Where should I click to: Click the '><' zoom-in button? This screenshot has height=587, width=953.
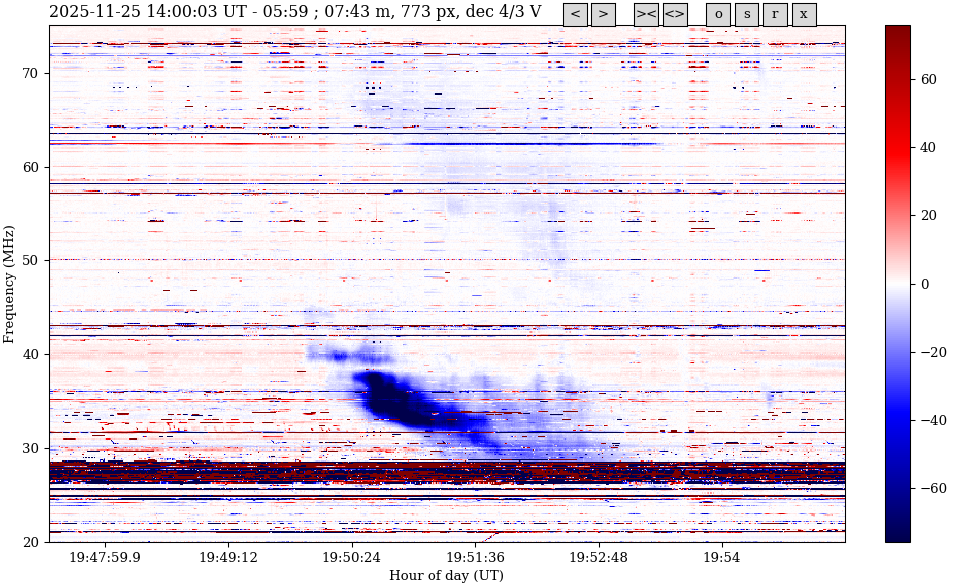(646, 14)
